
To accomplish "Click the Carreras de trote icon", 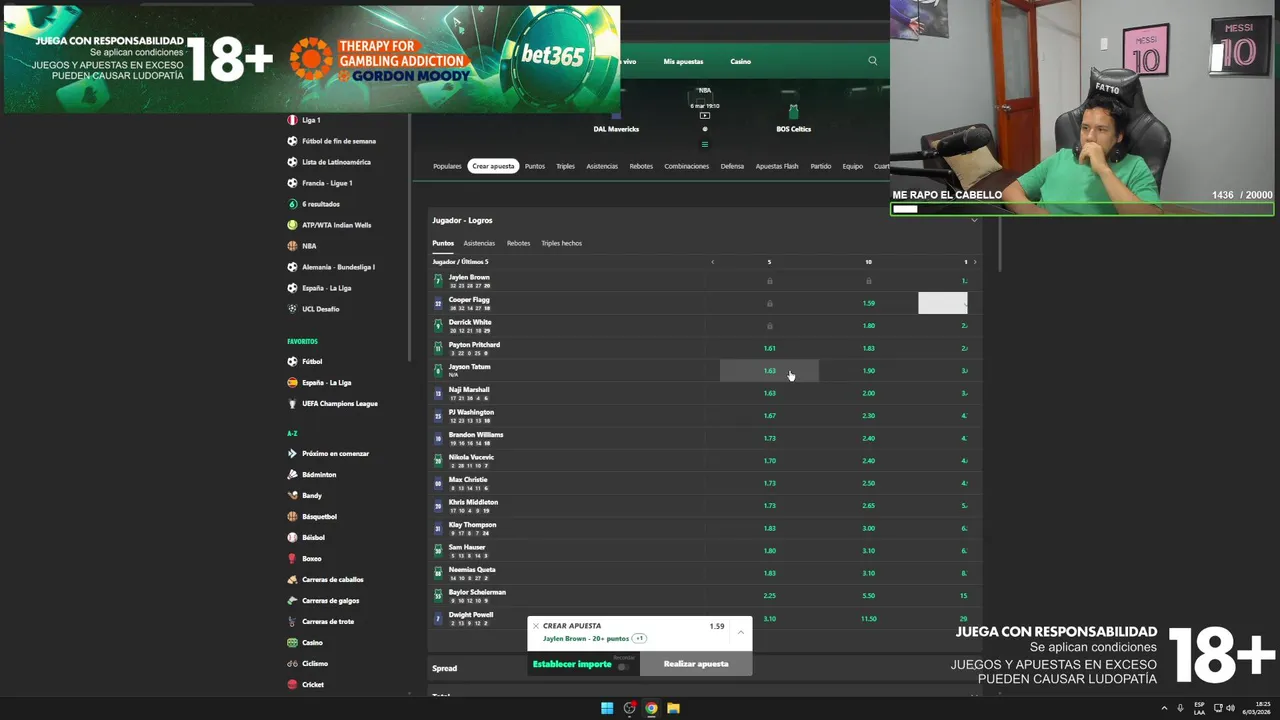I will click(x=292, y=621).
